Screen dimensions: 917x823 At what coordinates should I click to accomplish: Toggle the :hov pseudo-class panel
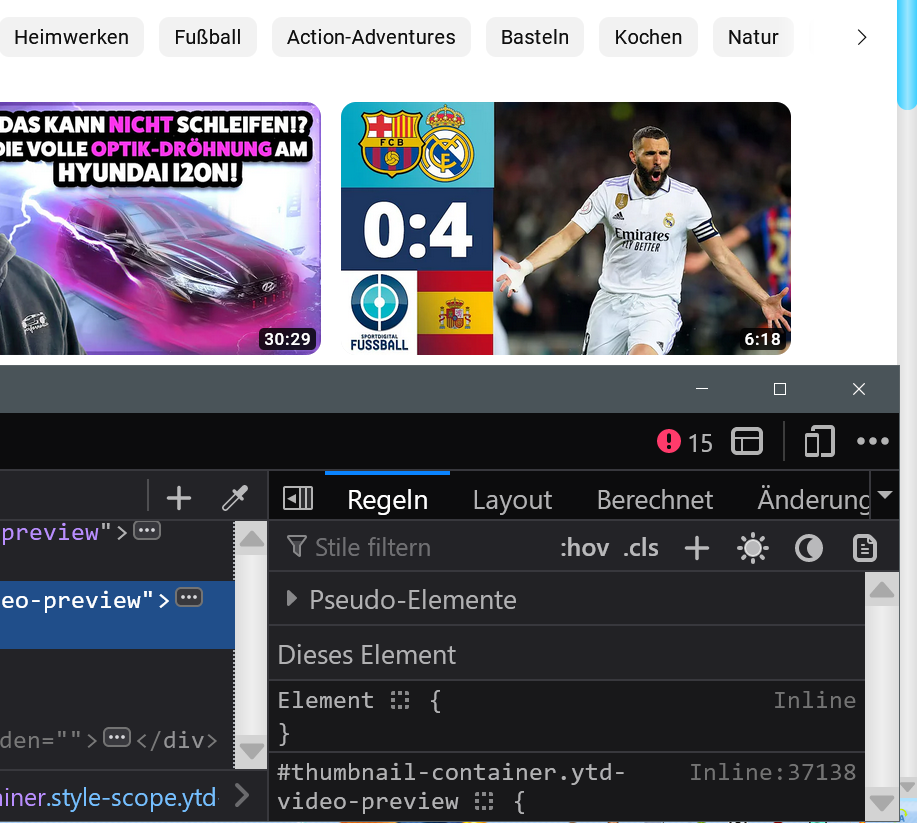[x=584, y=548]
